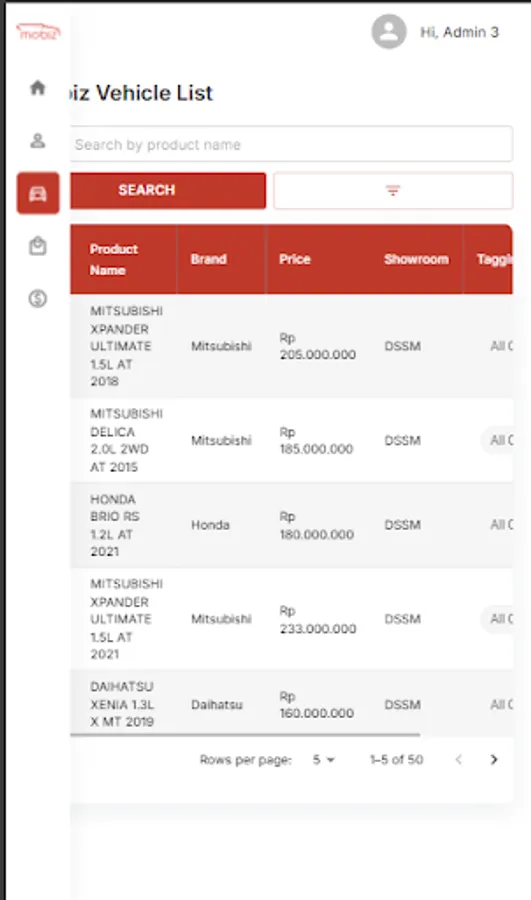Open the dollar finance sidebar icon

pos(38,298)
